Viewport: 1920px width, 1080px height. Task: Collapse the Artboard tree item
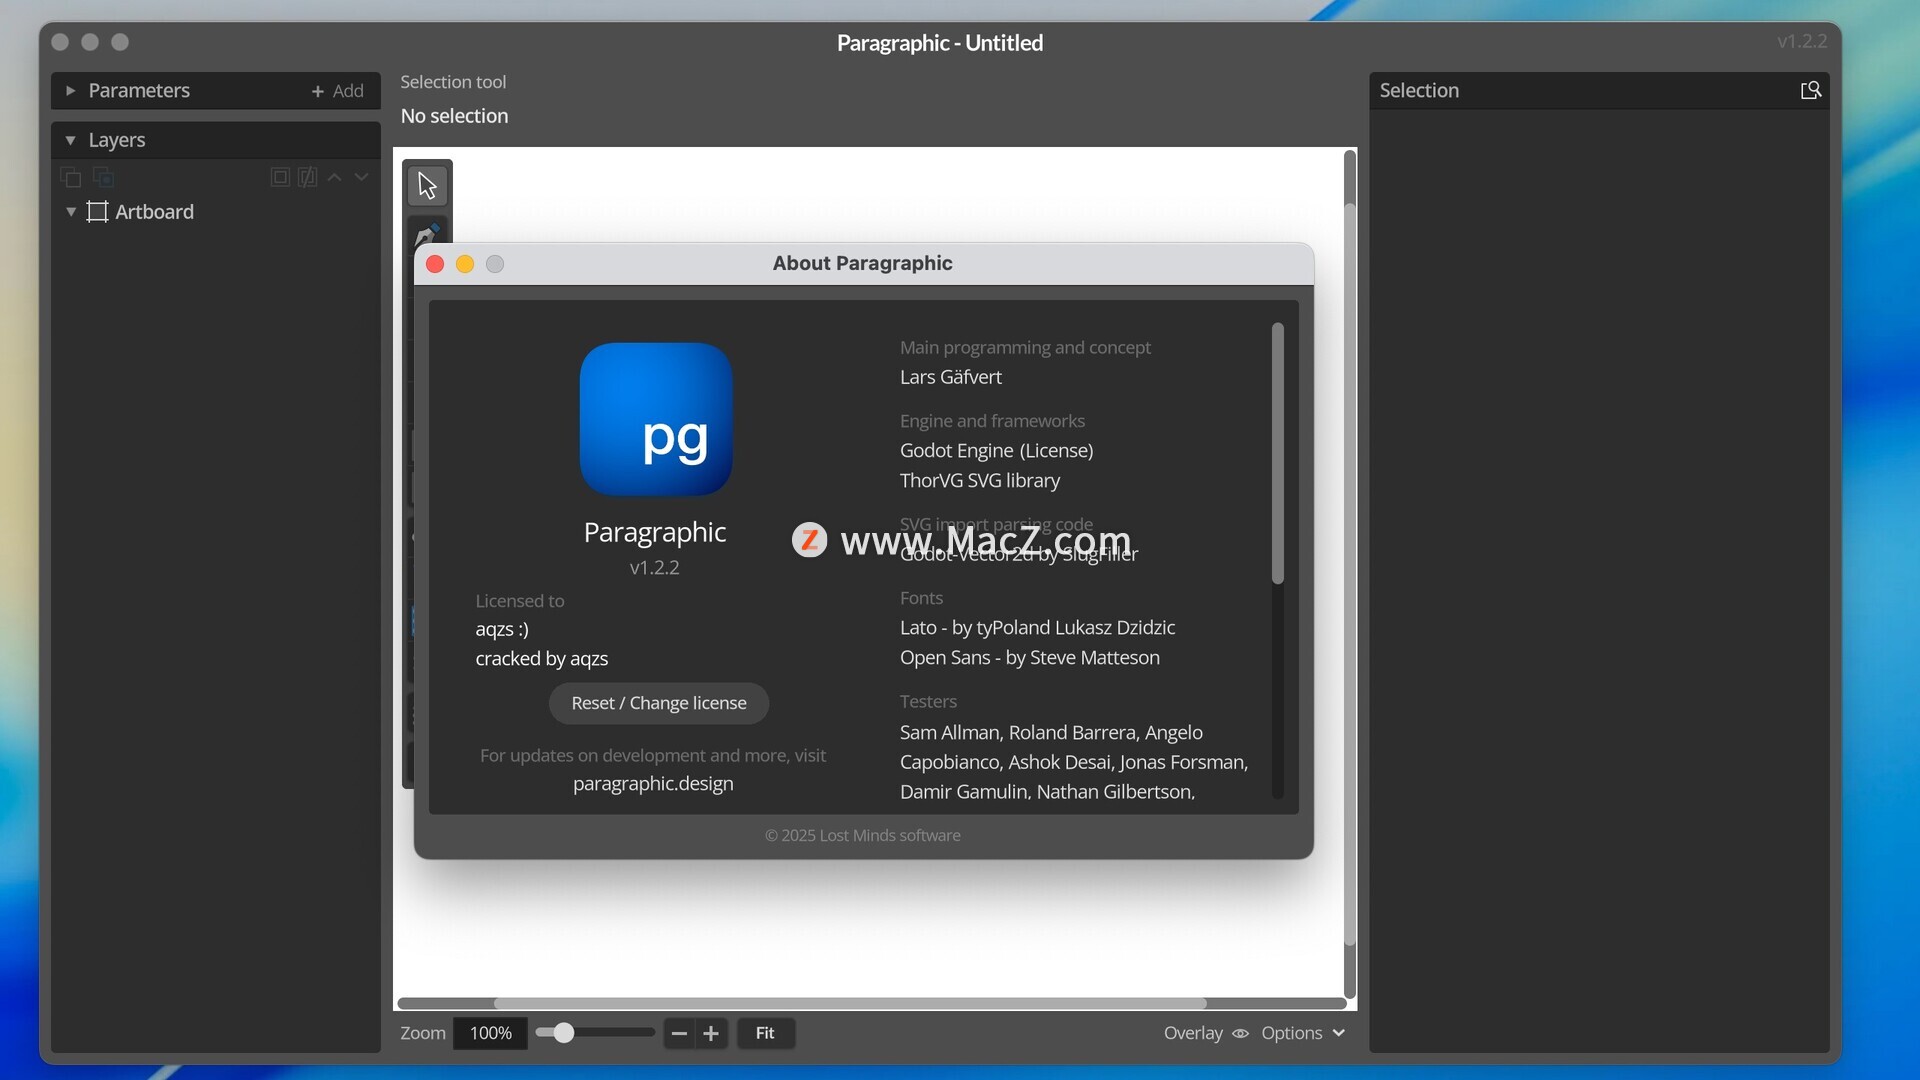70,212
